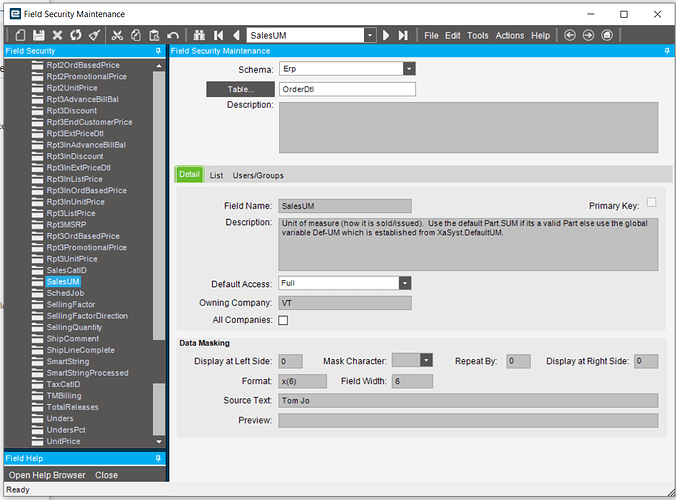
Task: Select SchedJob in the field tree
Action: [65, 293]
